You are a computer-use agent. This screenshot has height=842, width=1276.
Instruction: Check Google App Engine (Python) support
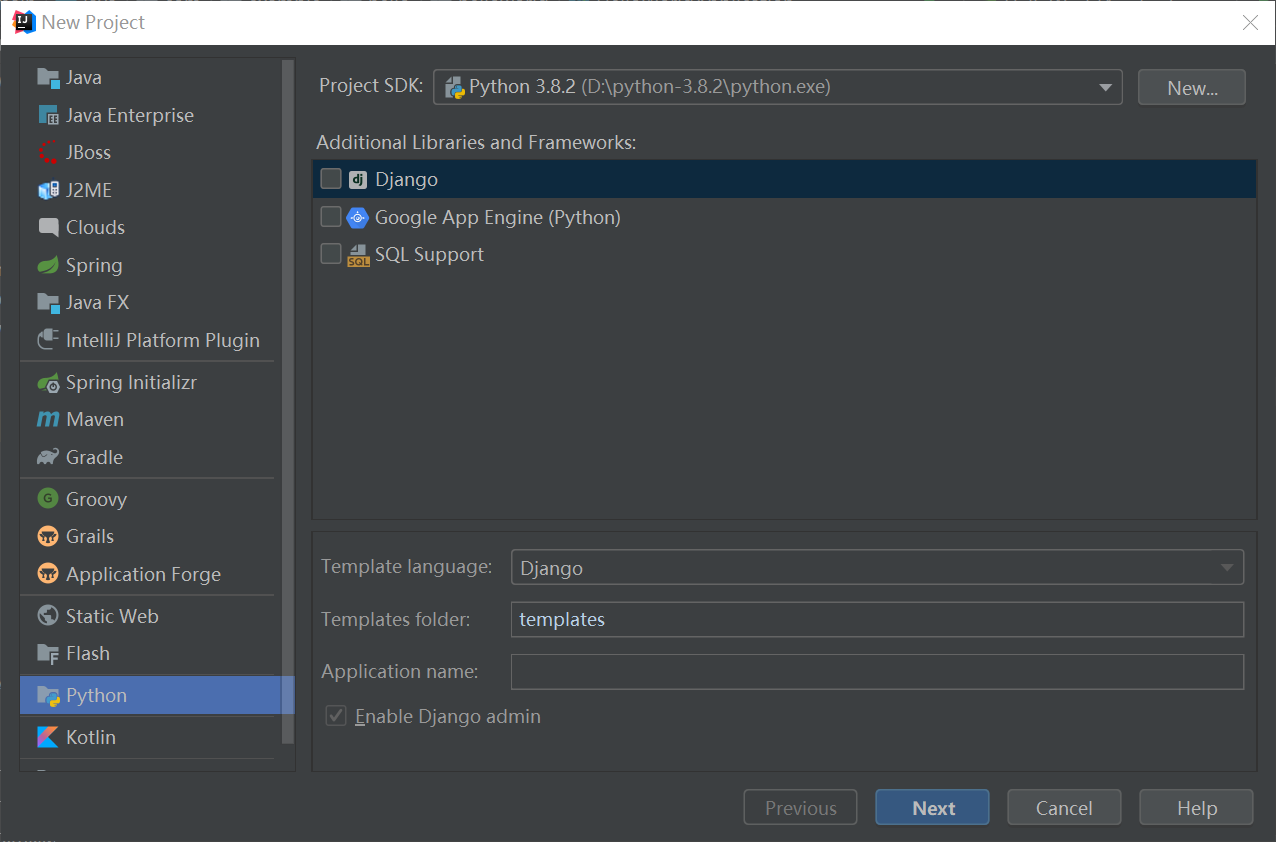[331, 216]
